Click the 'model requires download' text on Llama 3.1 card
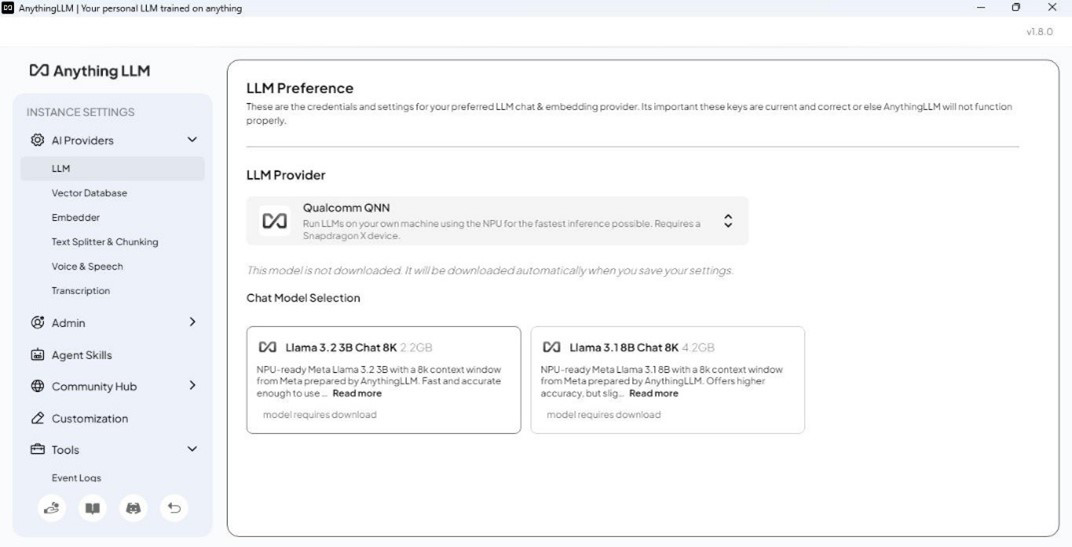1072x547 pixels. 604,414
